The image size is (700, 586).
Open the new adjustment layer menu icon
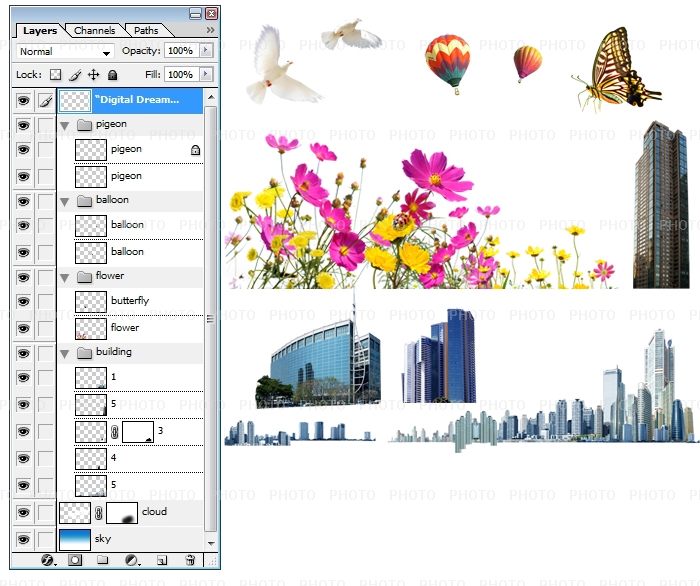131,561
